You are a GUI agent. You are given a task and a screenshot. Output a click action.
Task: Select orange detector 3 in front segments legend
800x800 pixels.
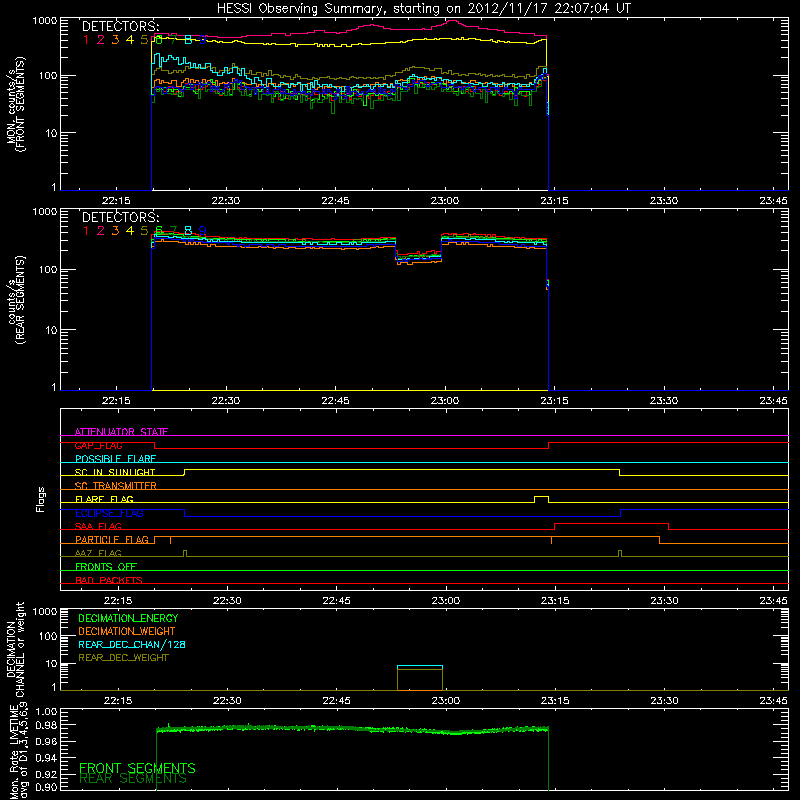coord(115,40)
